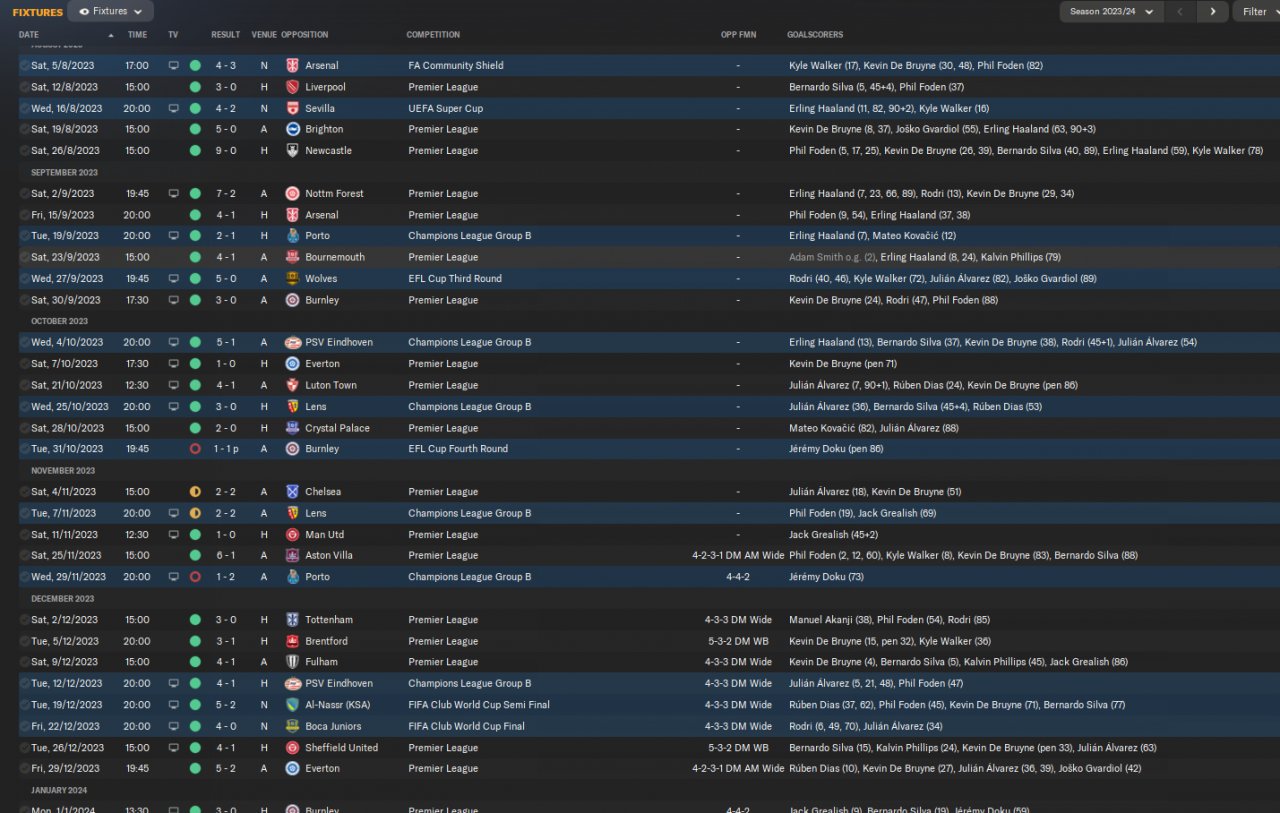Select the date Tue, 19/12/2023
Screen dimensions: 1280x813
tap(65, 705)
